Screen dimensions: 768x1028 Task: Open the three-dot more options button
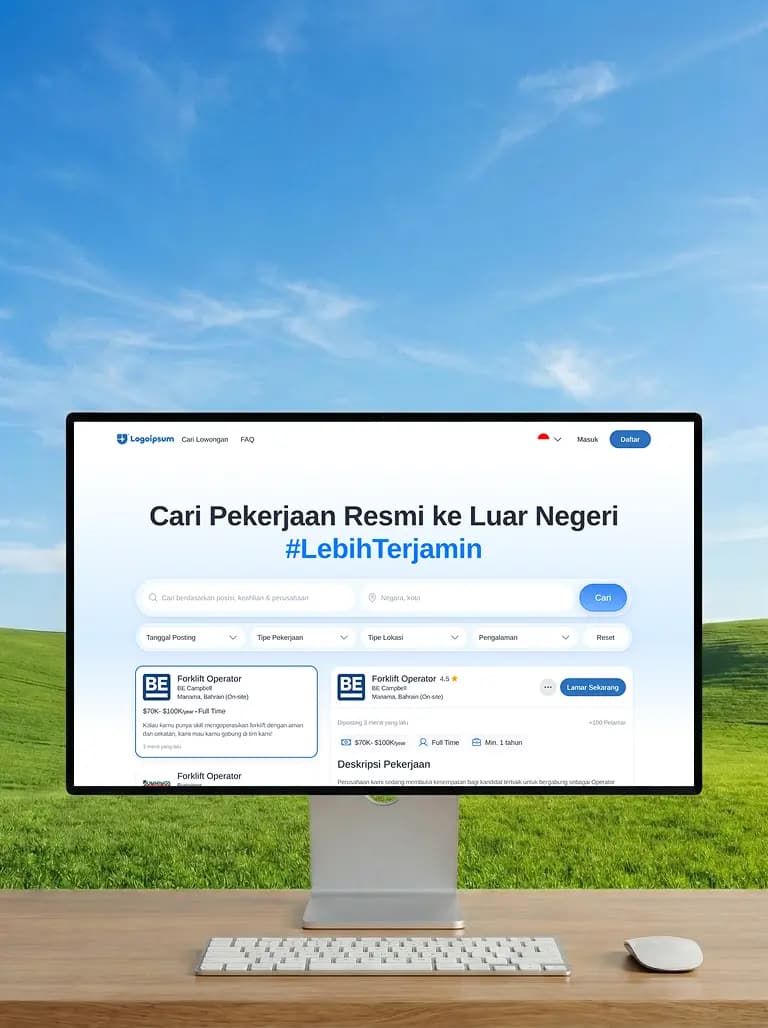click(547, 687)
